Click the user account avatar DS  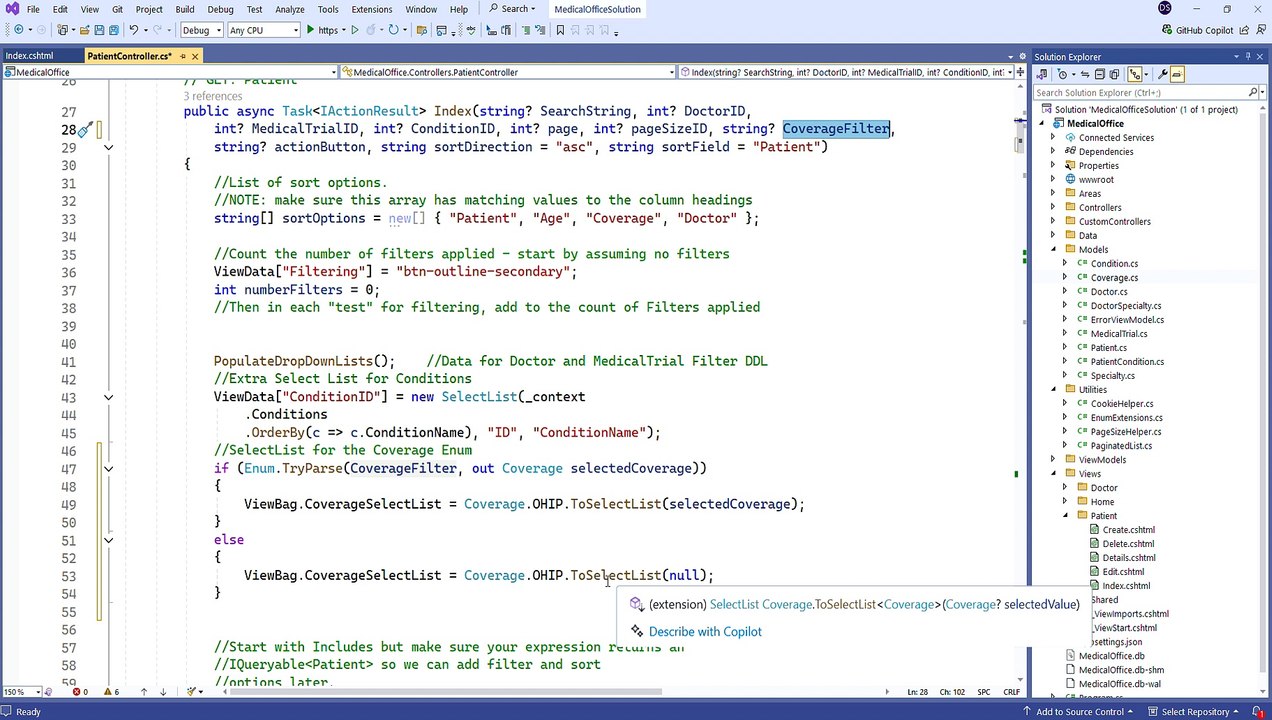1164,8
